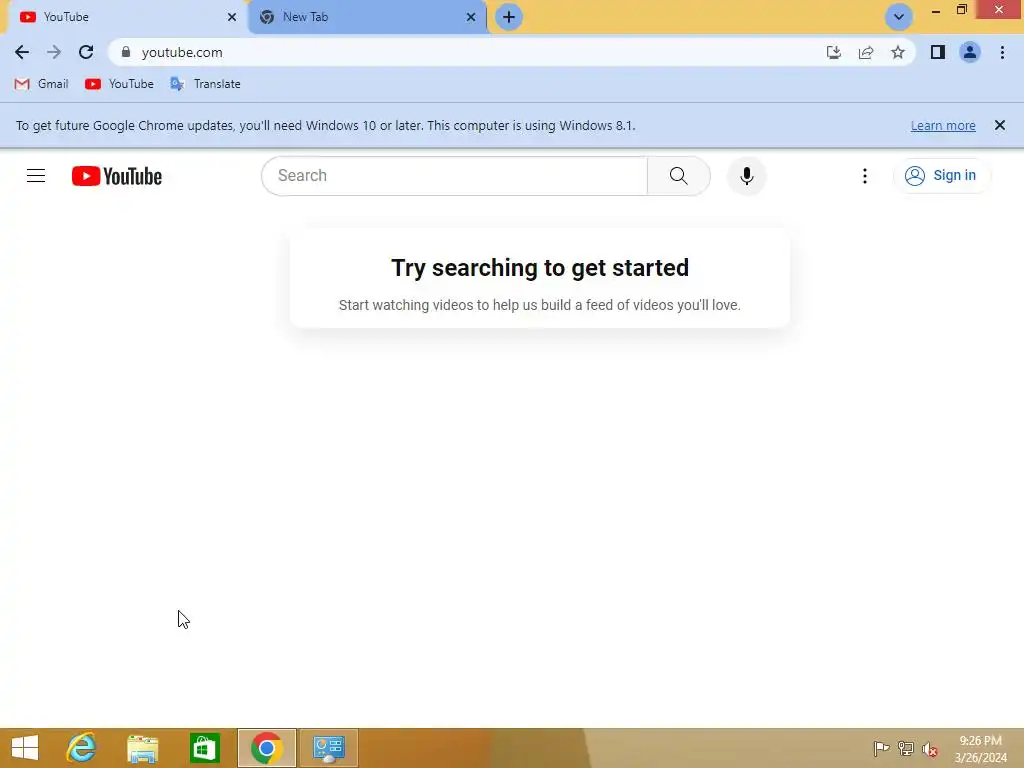Click the YouTube logo on the page
The image size is (1024, 768).
(117, 176)
